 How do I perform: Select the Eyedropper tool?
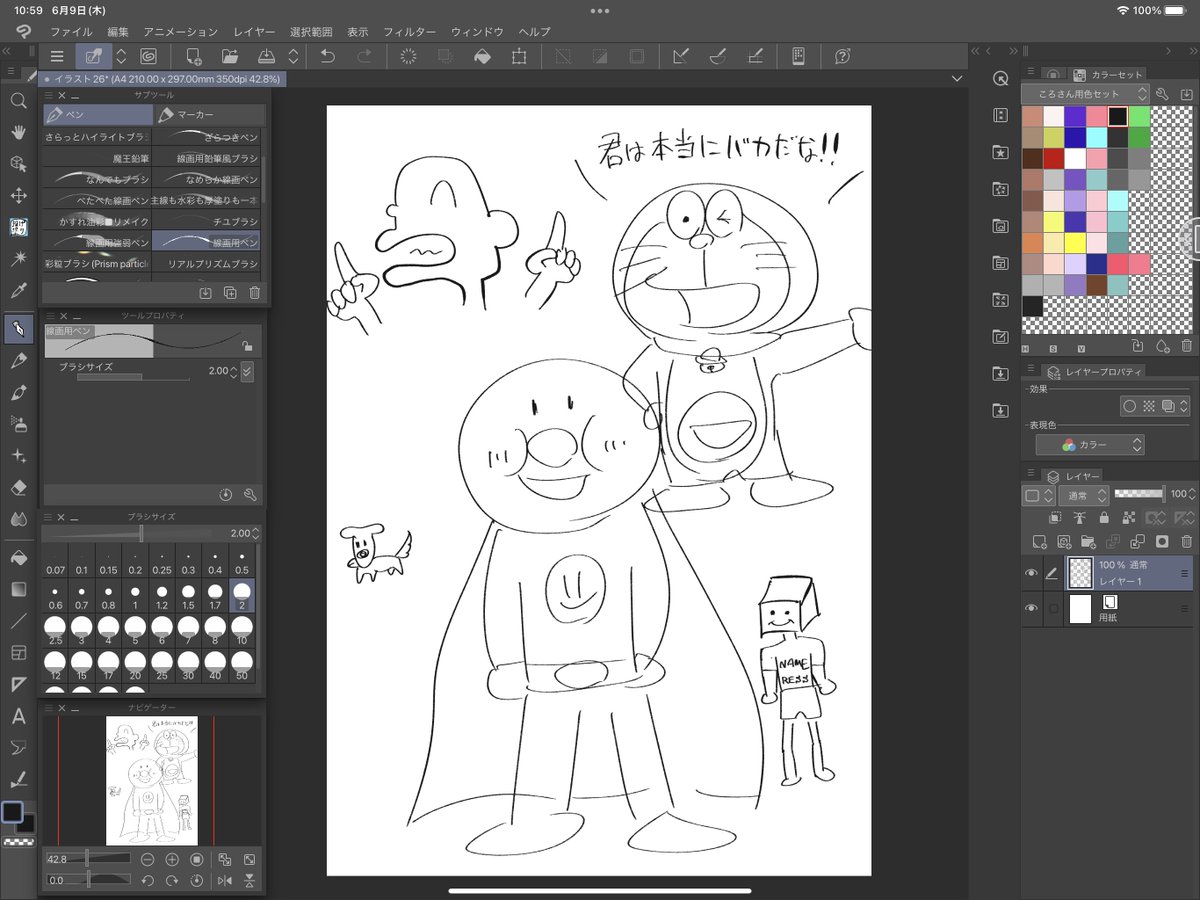(18, 292)
